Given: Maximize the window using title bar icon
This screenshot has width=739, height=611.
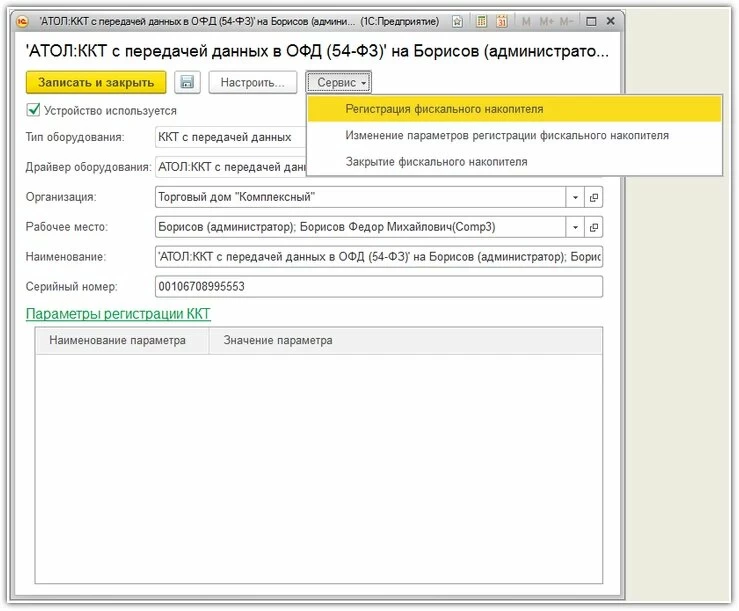Looking at the screenshot, I should (x=589, y=21).
